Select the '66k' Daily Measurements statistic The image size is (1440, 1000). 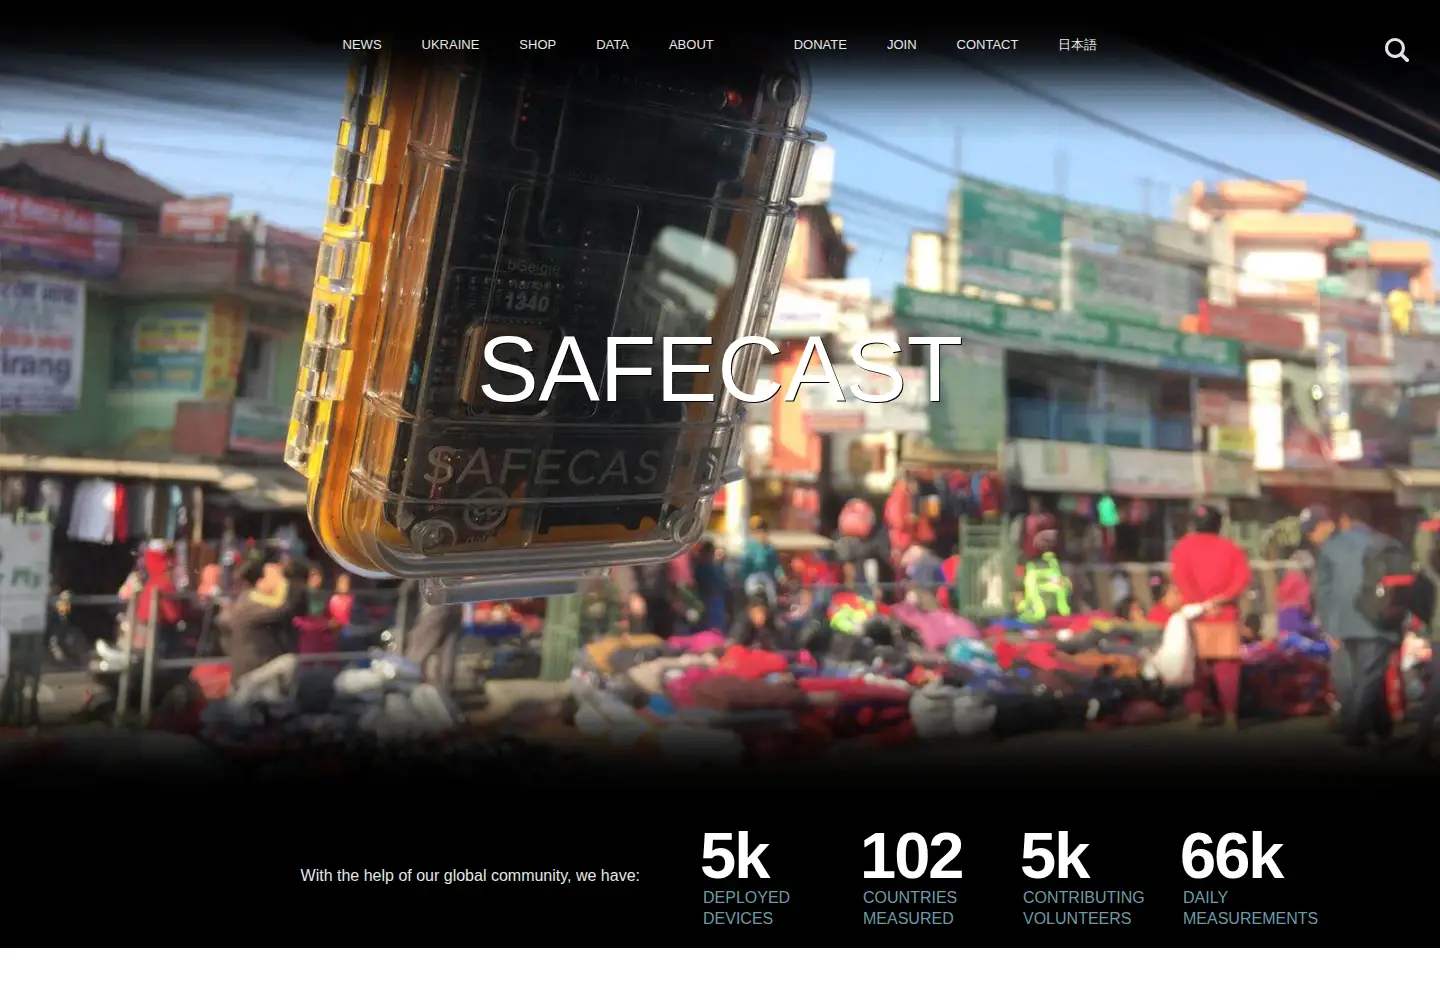1231,856
